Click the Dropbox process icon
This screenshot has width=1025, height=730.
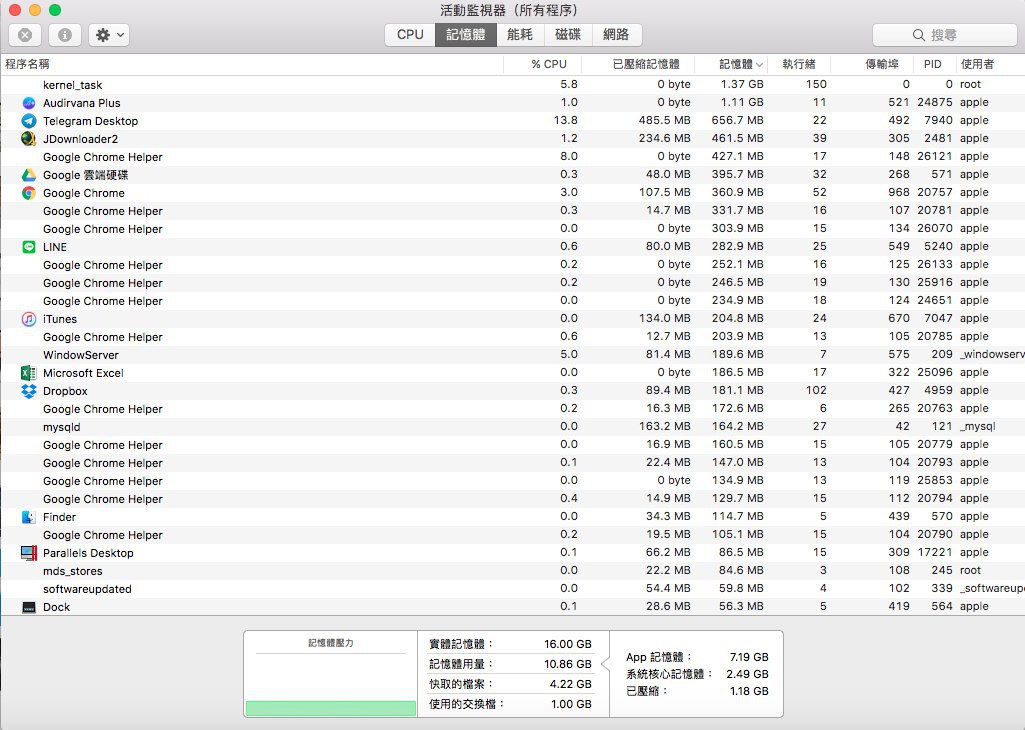pyautogui.click(x=29, y=391)
